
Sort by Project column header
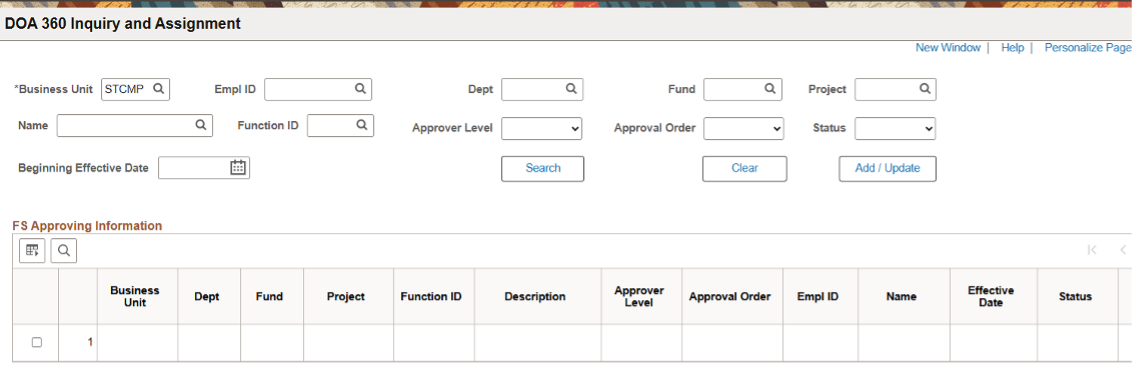(346, 296)
